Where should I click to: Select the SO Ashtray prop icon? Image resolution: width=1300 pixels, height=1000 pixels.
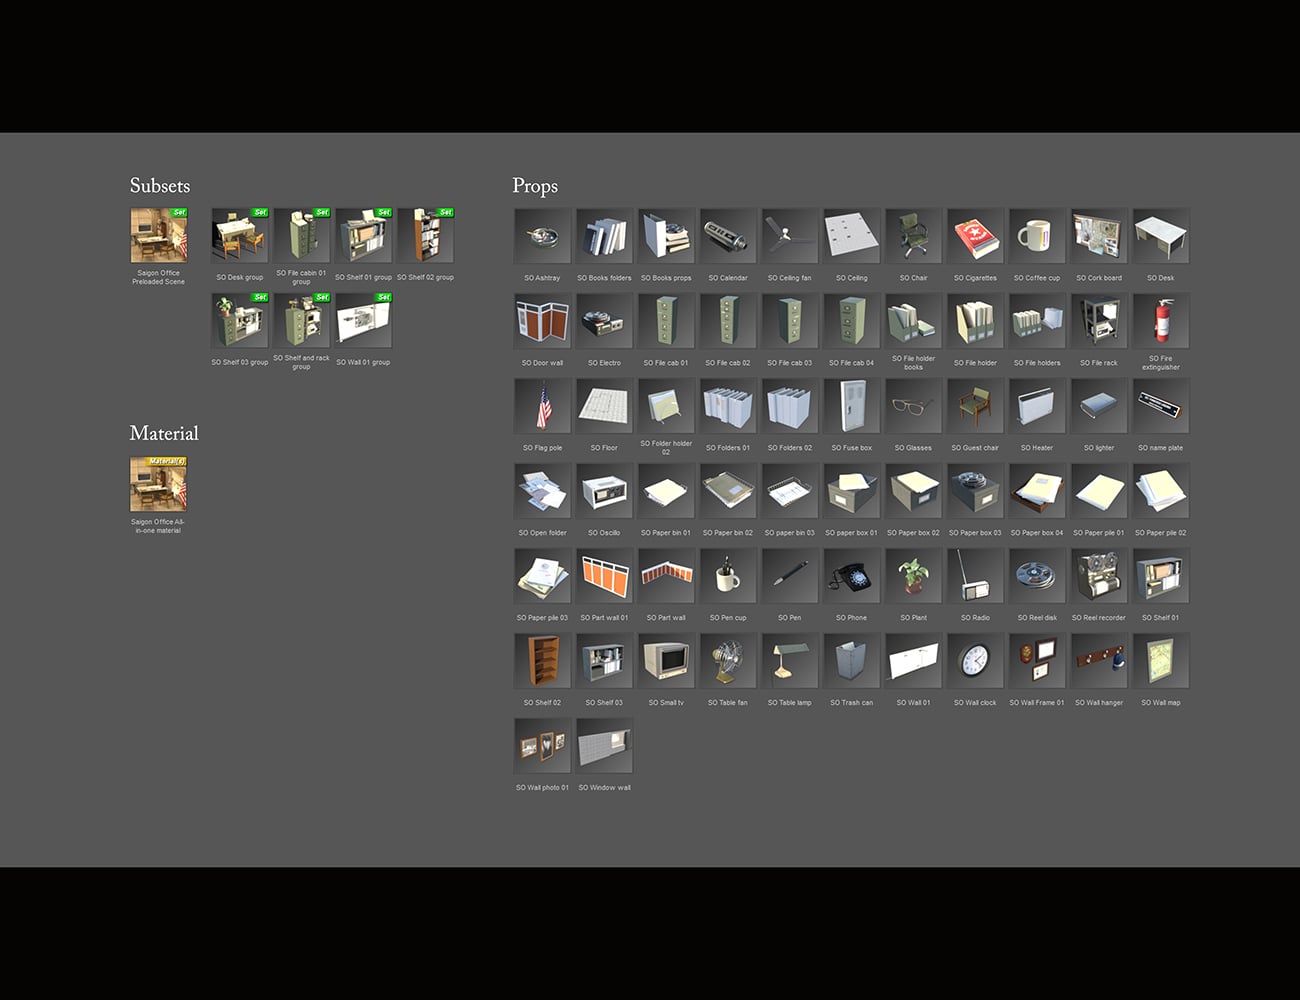point(542,236)
